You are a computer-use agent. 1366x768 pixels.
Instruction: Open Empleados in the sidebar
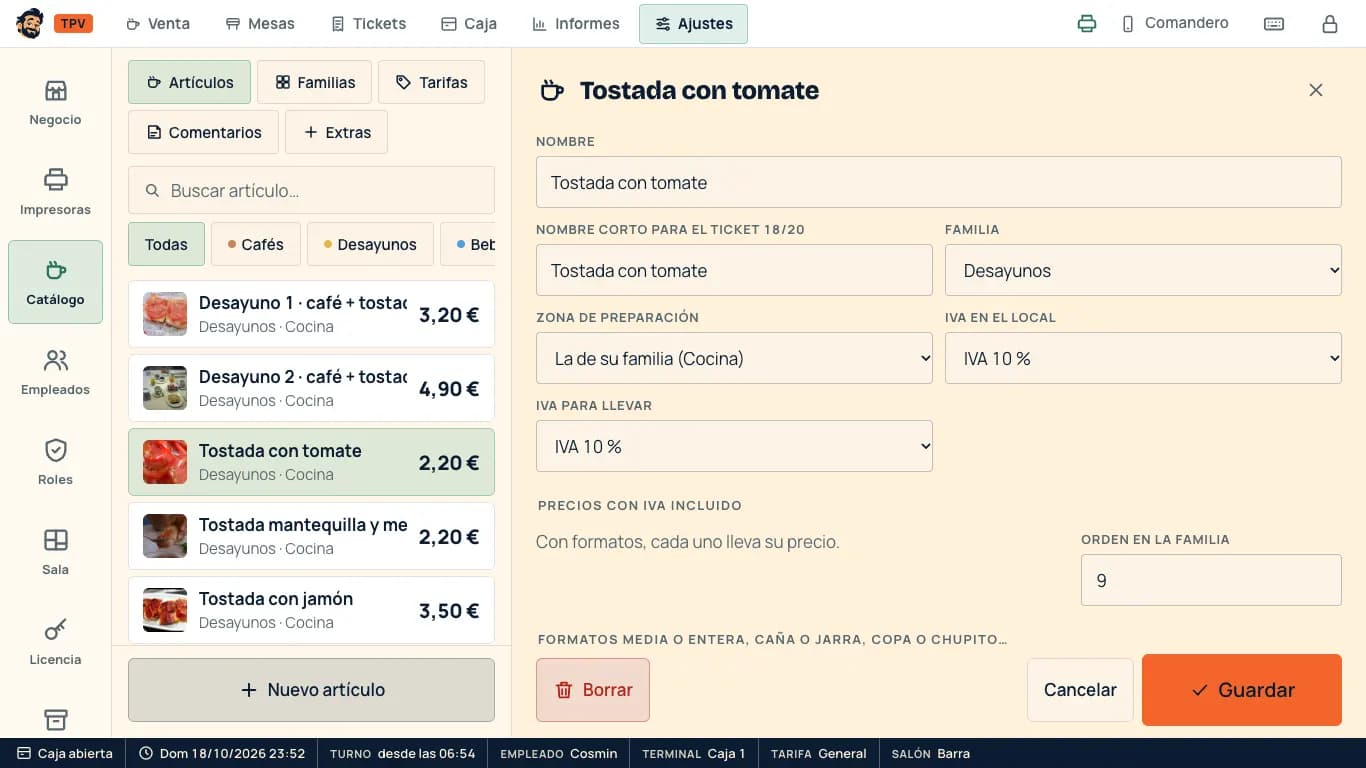[55, 373]
